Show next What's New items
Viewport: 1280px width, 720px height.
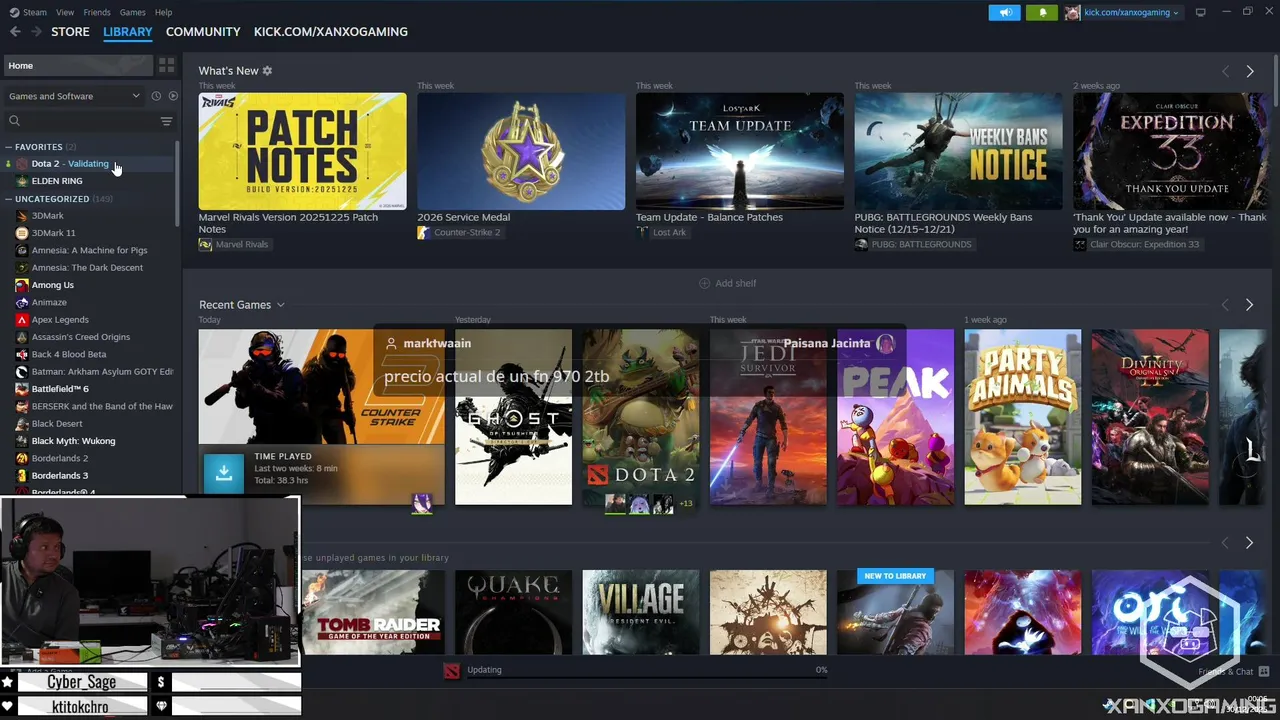(x=1249, y=71)
